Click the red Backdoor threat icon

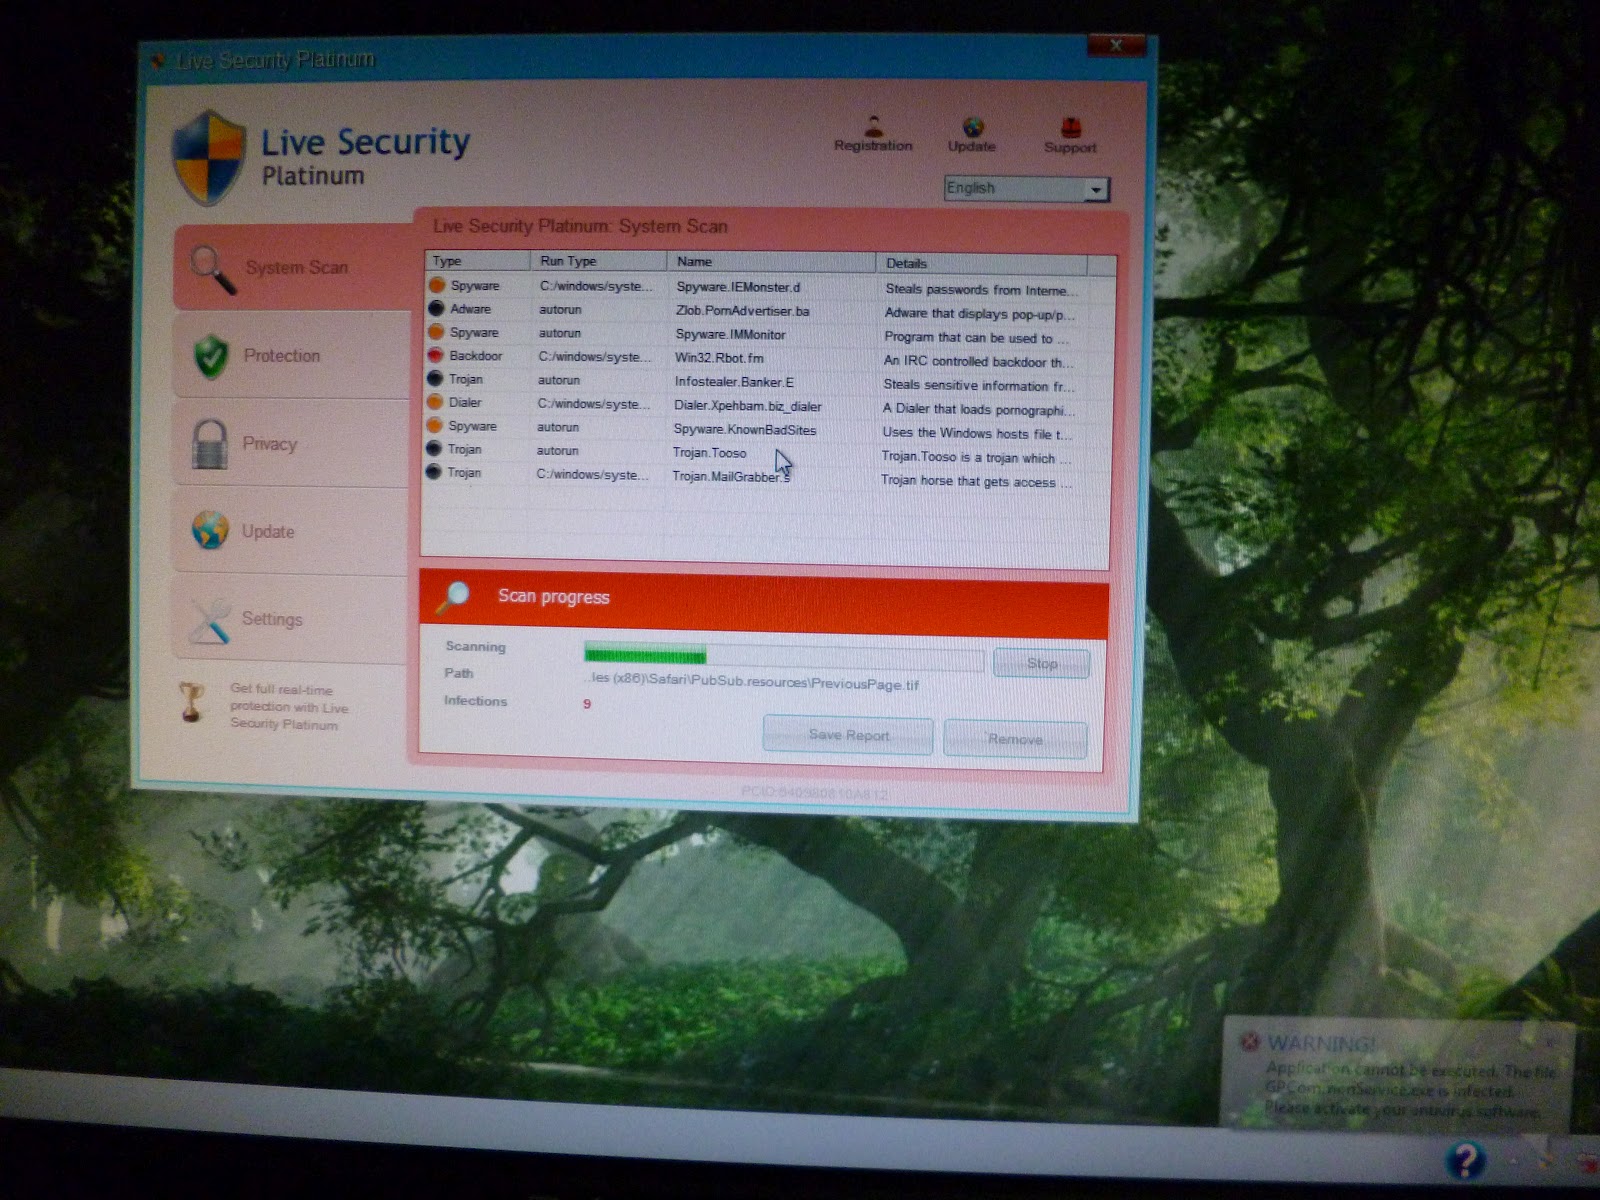435,355
